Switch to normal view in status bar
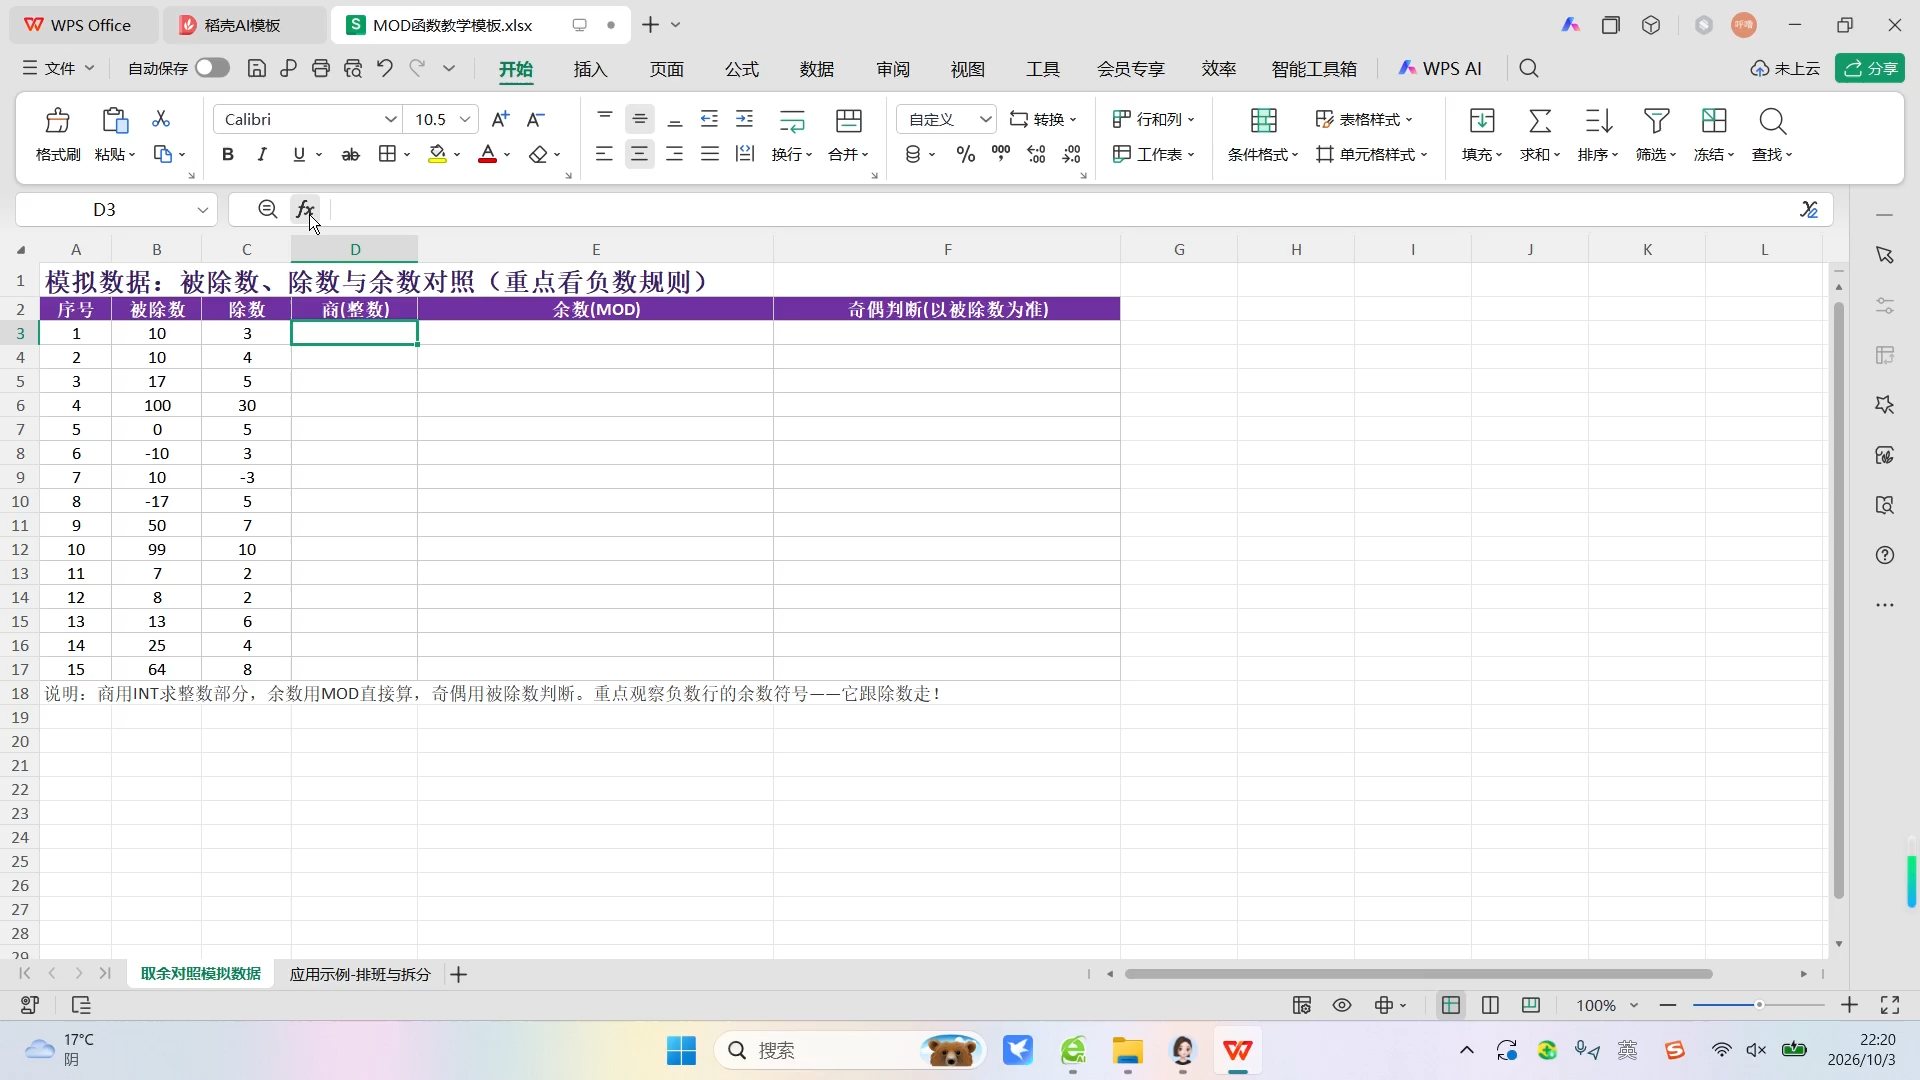The image size is (1920, 1080). point(1451,1005)
